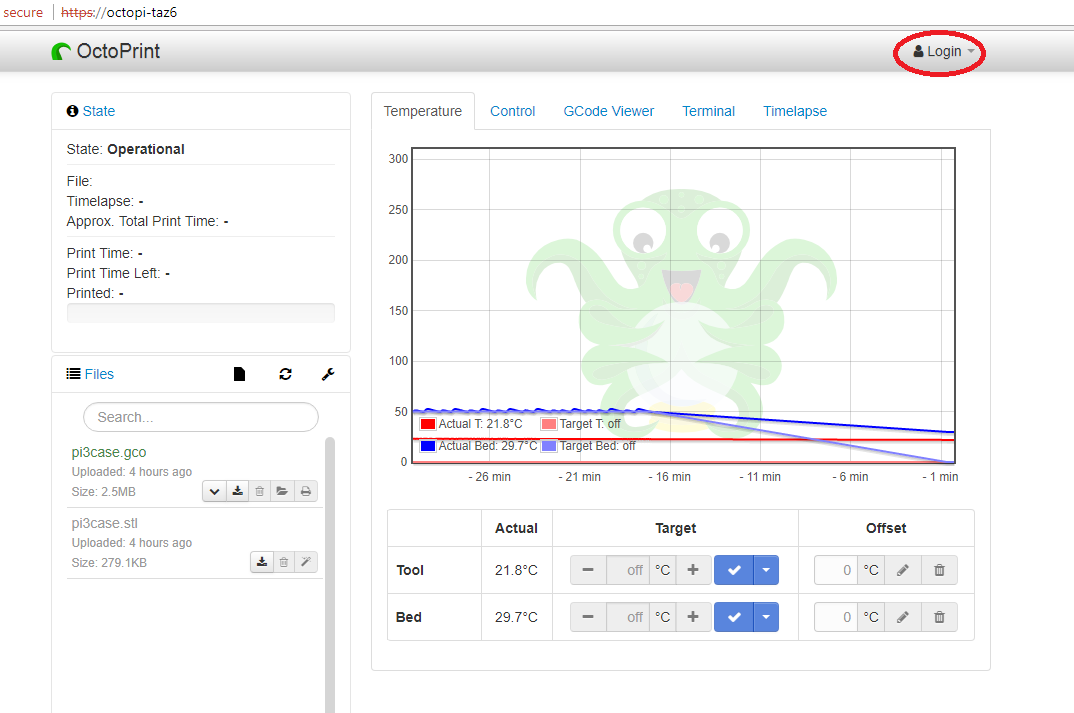Delete the pi3case.gco file
This screenshot has width=1074, height=713.
[260, 492]
